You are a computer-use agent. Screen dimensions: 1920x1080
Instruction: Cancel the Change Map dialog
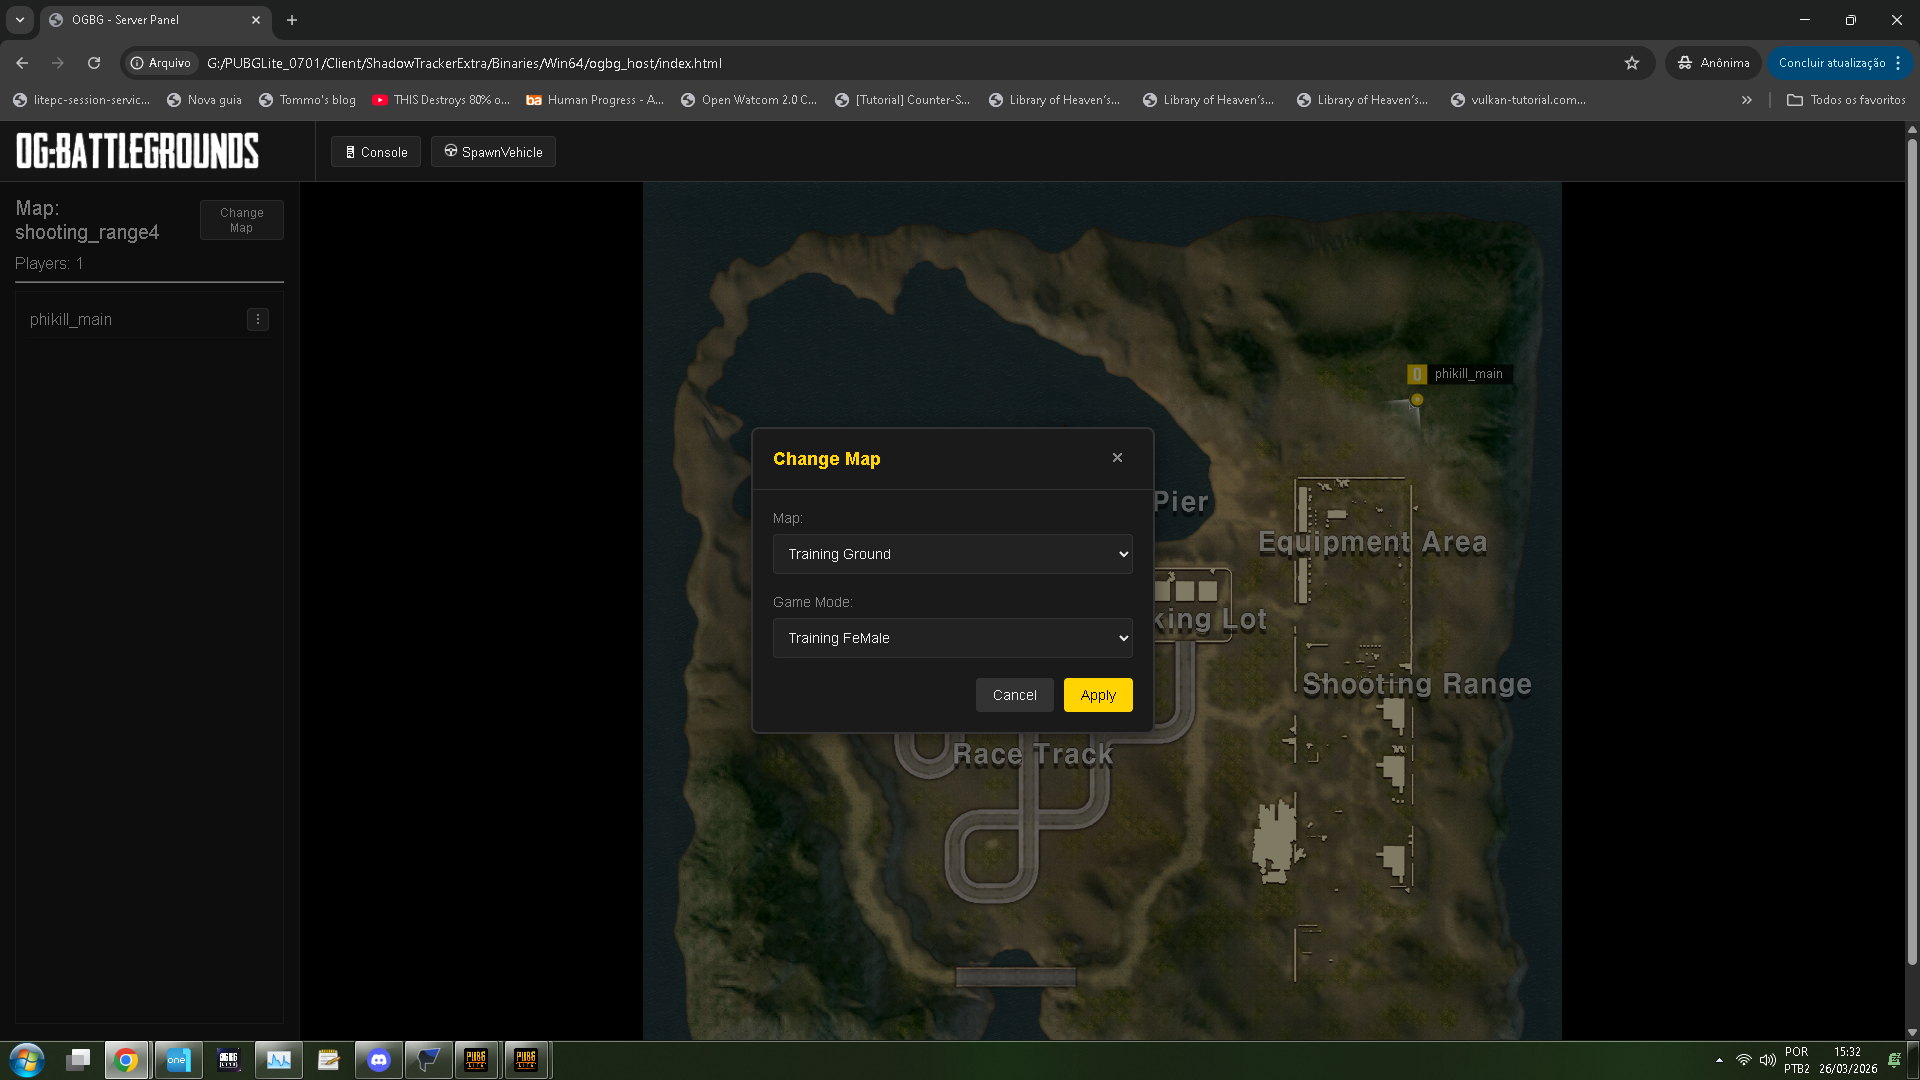point(1014,695)
